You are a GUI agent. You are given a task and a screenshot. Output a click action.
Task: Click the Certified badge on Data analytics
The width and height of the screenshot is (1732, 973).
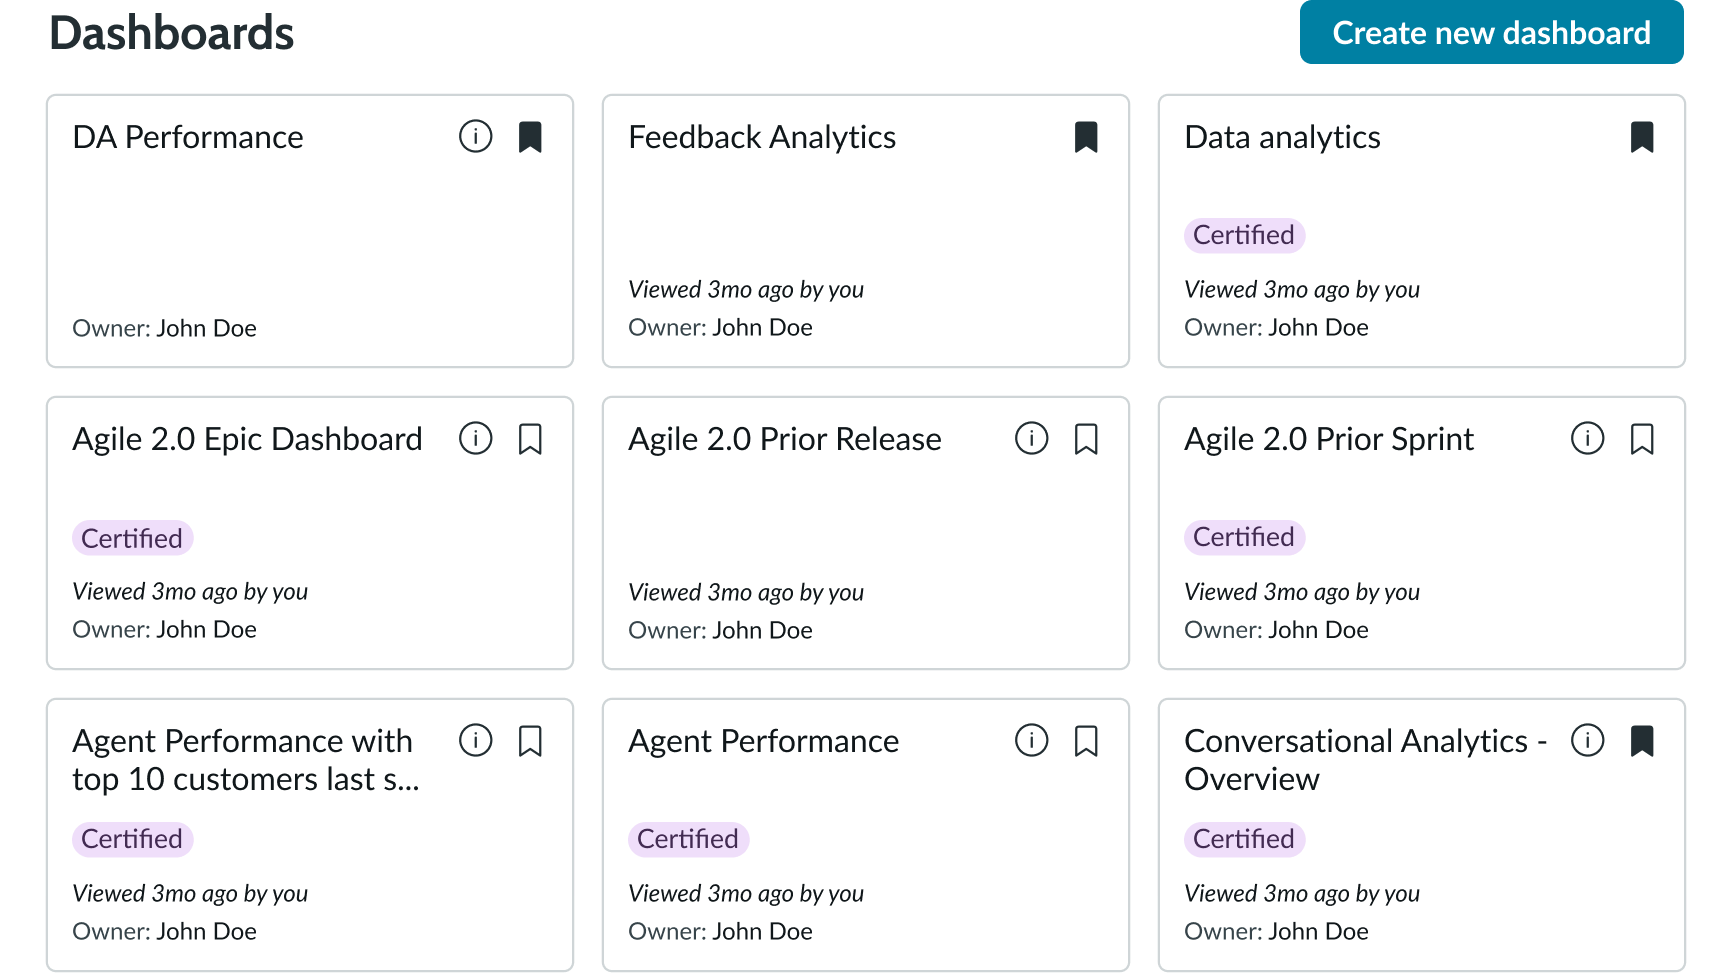pyautogui.click(x=1244, y=235)
